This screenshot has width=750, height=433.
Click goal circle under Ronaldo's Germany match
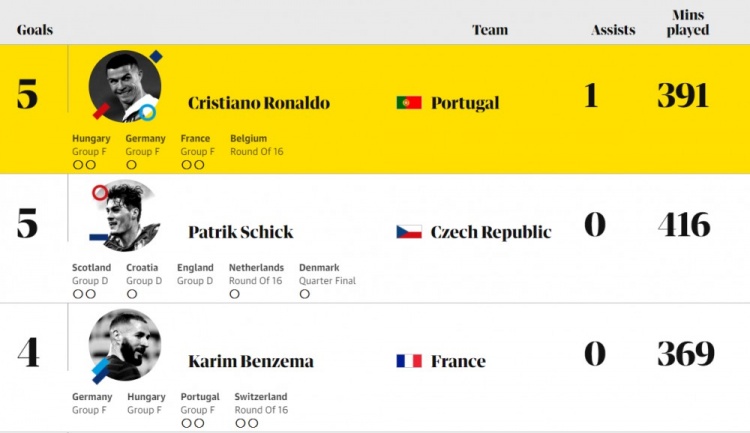[x=131, y=165]
